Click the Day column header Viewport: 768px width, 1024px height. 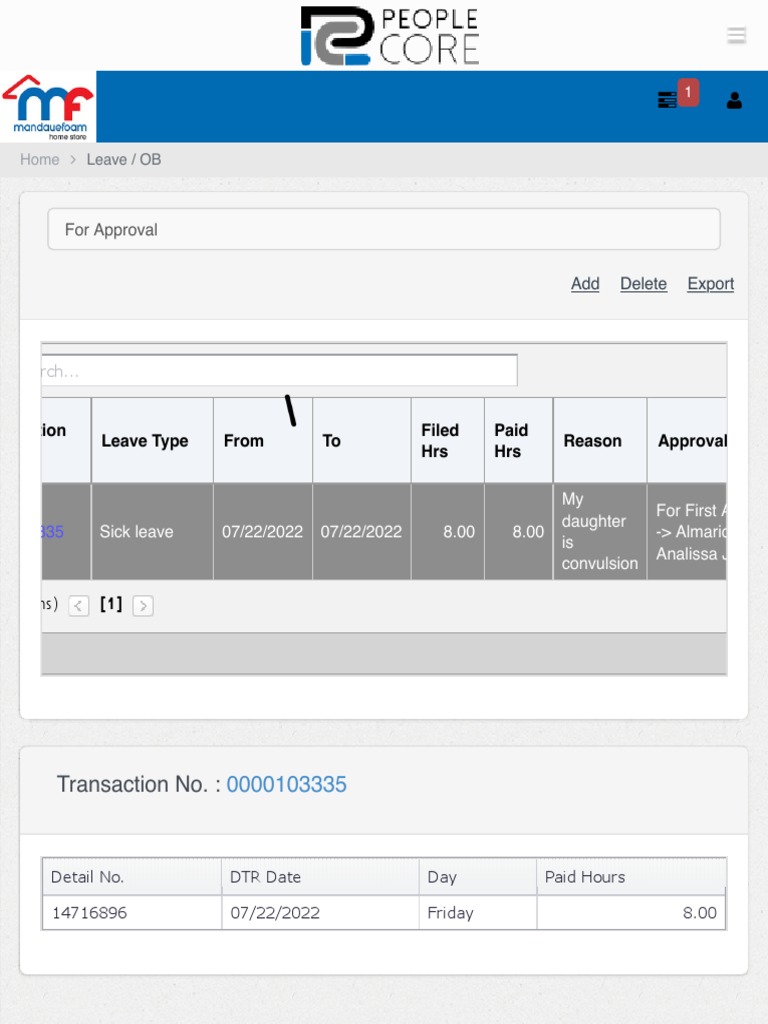477,876
